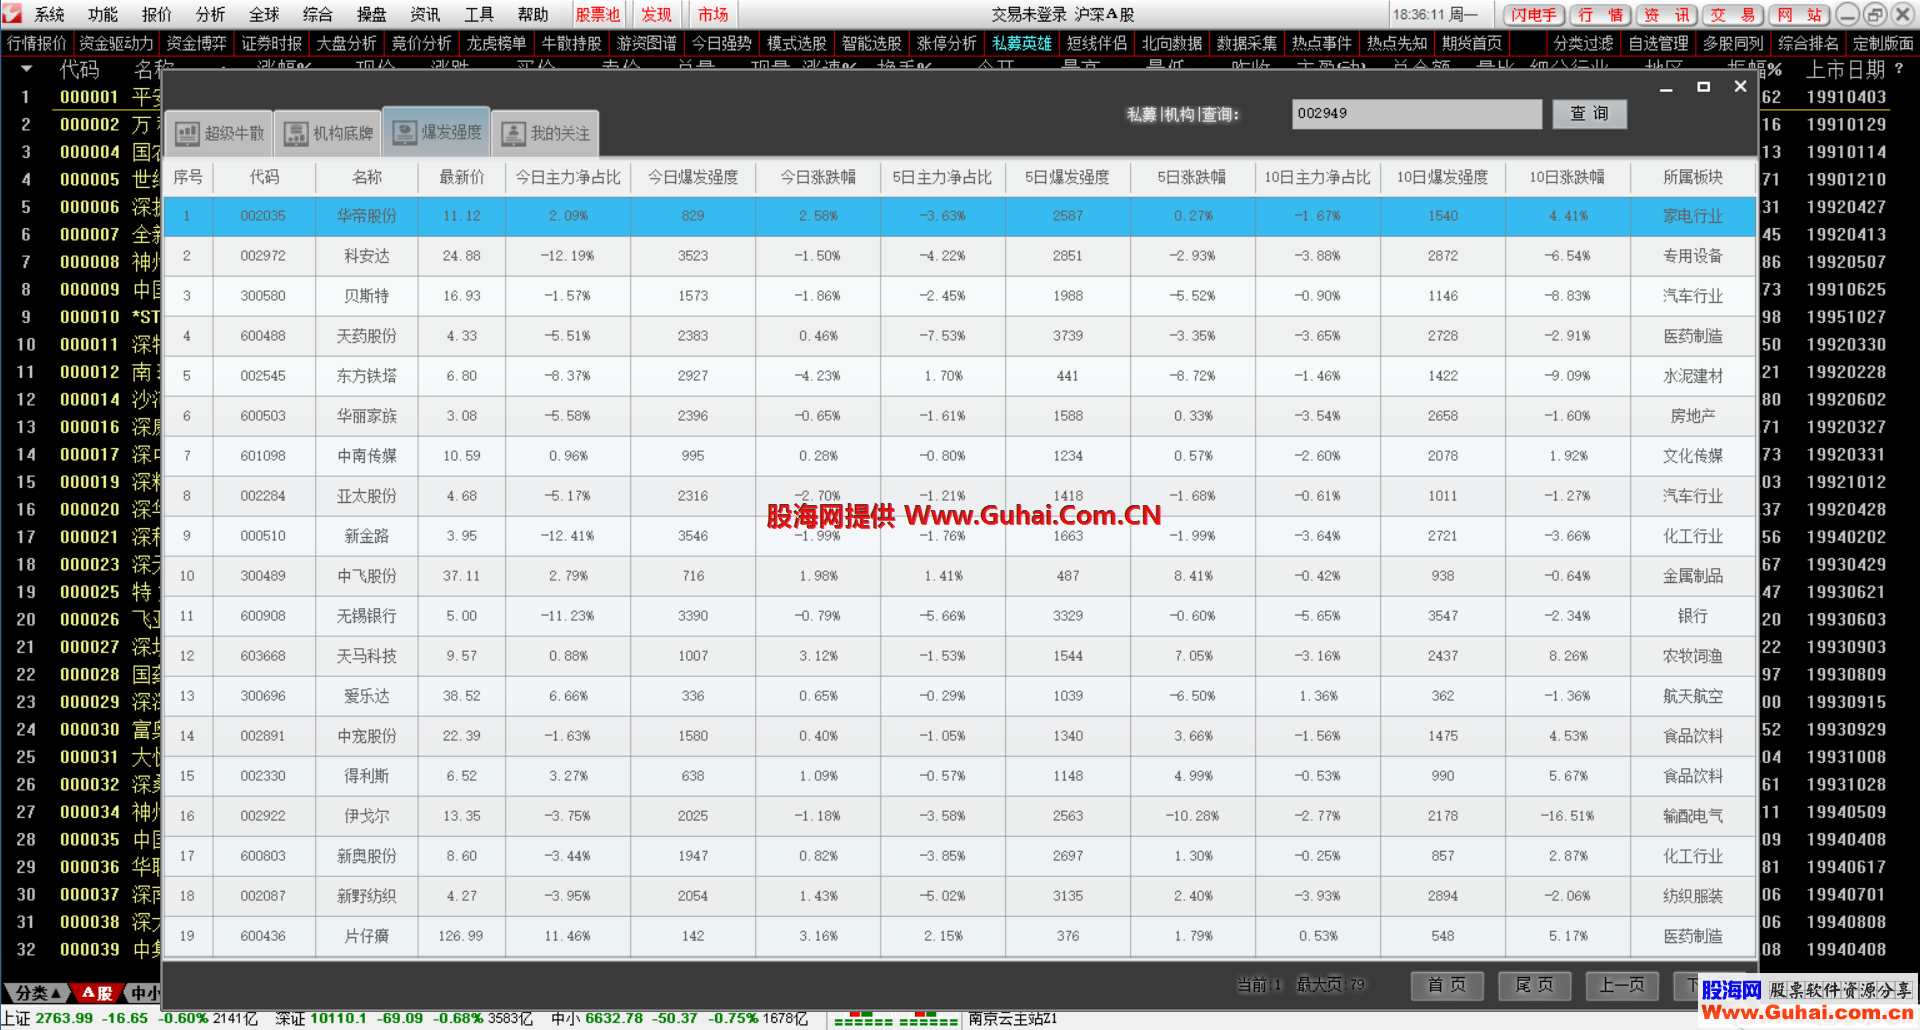Open the 资讯 menu
The image size is (1920, 1030).
pos(425,14)
